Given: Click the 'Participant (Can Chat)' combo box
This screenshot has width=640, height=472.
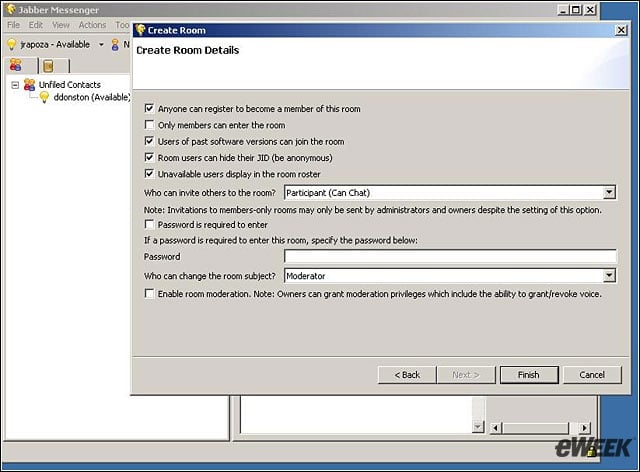Looking at the screenshot, I should [450, 192].
